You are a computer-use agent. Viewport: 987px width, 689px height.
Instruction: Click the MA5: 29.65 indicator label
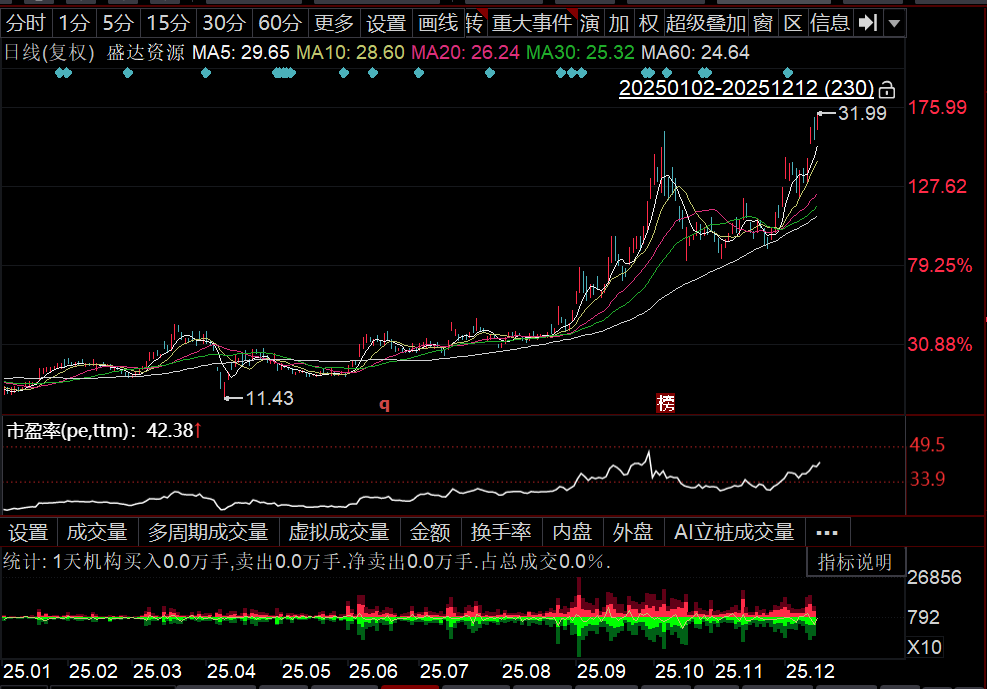(241, 53)
